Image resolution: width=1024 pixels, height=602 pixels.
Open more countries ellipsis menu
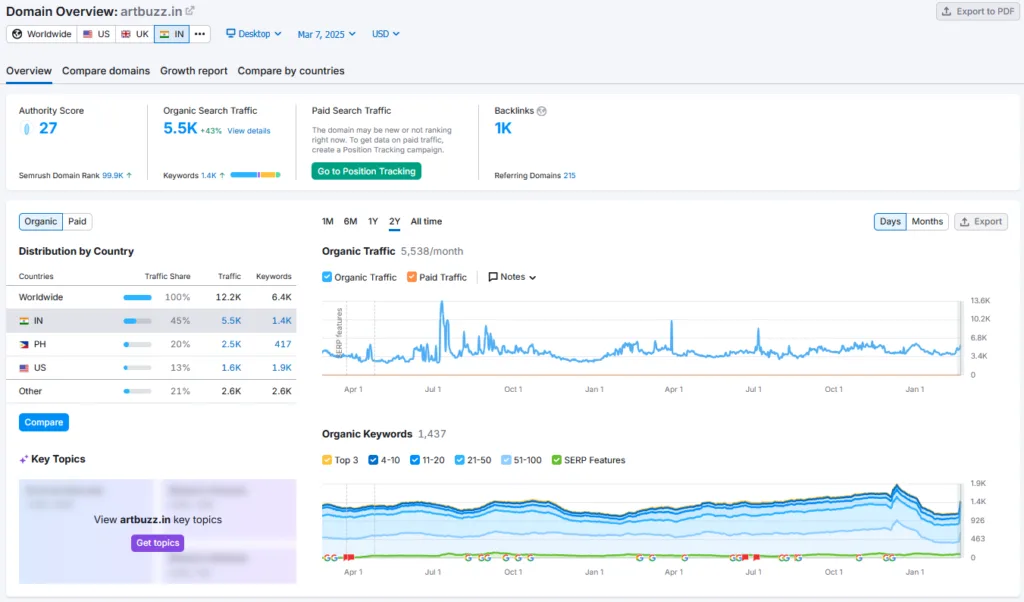click(200, 34)
